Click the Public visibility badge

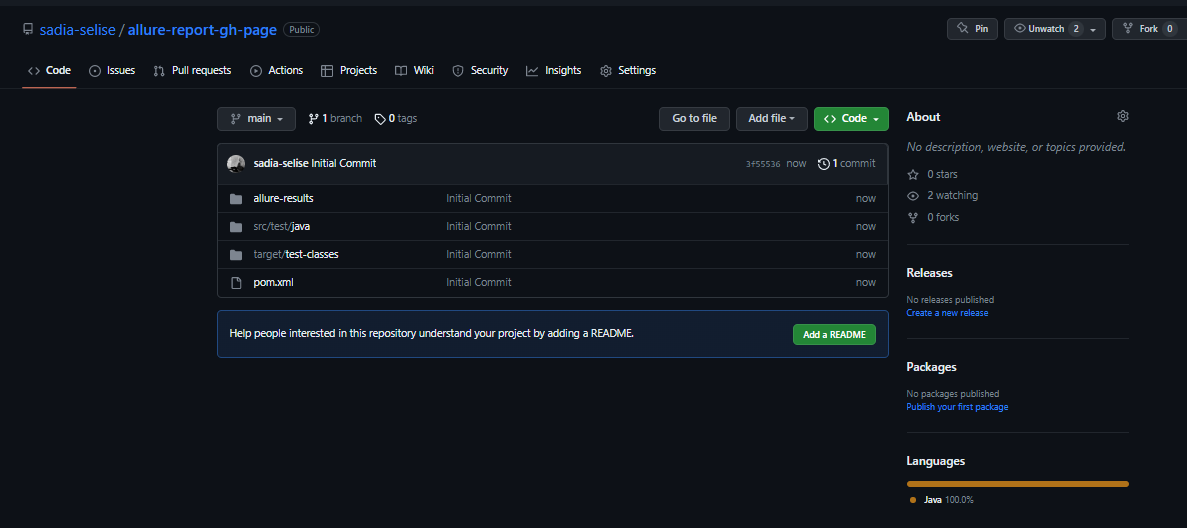301,30
